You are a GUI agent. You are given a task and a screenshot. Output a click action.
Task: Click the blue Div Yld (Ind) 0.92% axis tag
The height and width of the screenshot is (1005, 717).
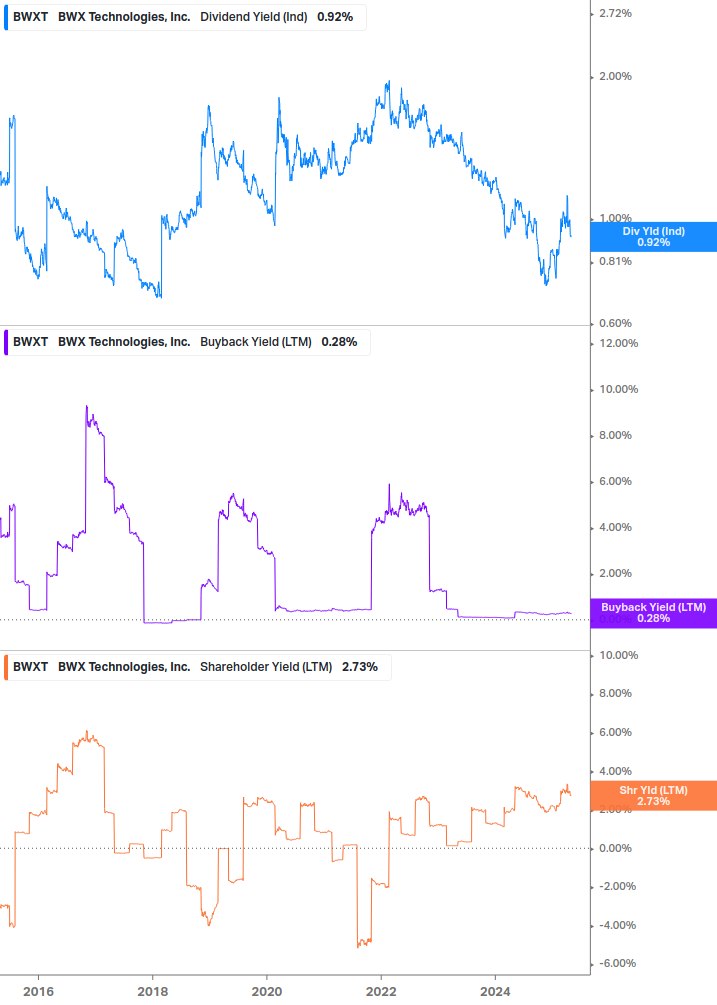(x=654, y=237)
